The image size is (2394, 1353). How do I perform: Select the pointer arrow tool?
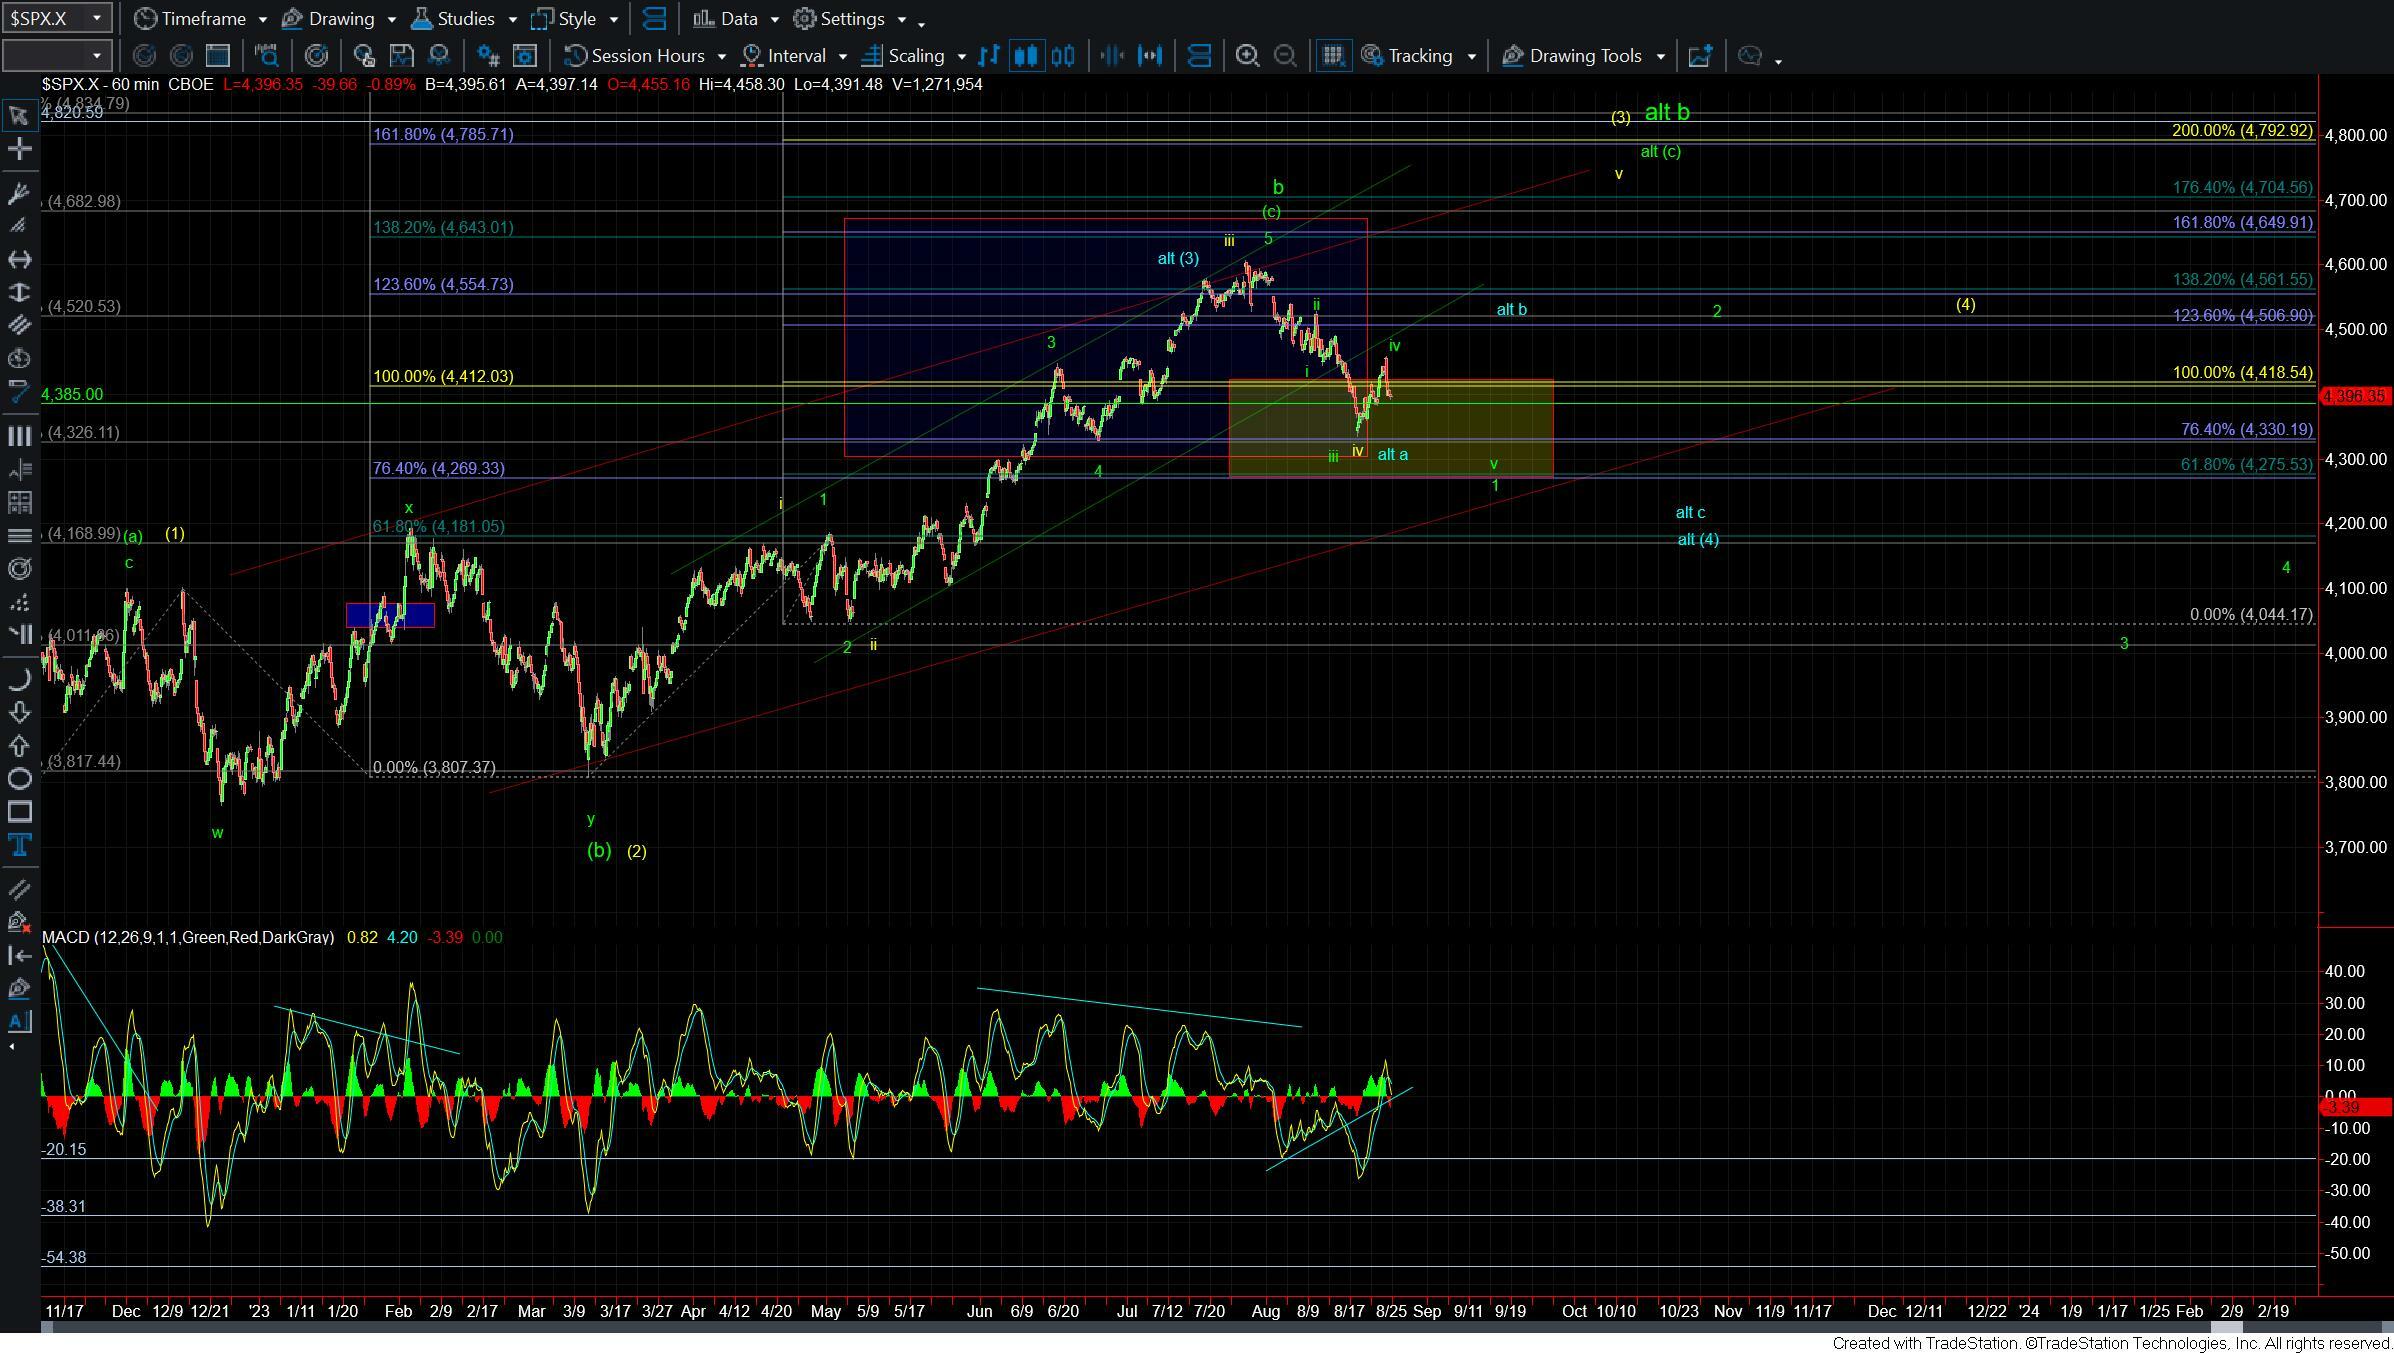coord(18,116)
